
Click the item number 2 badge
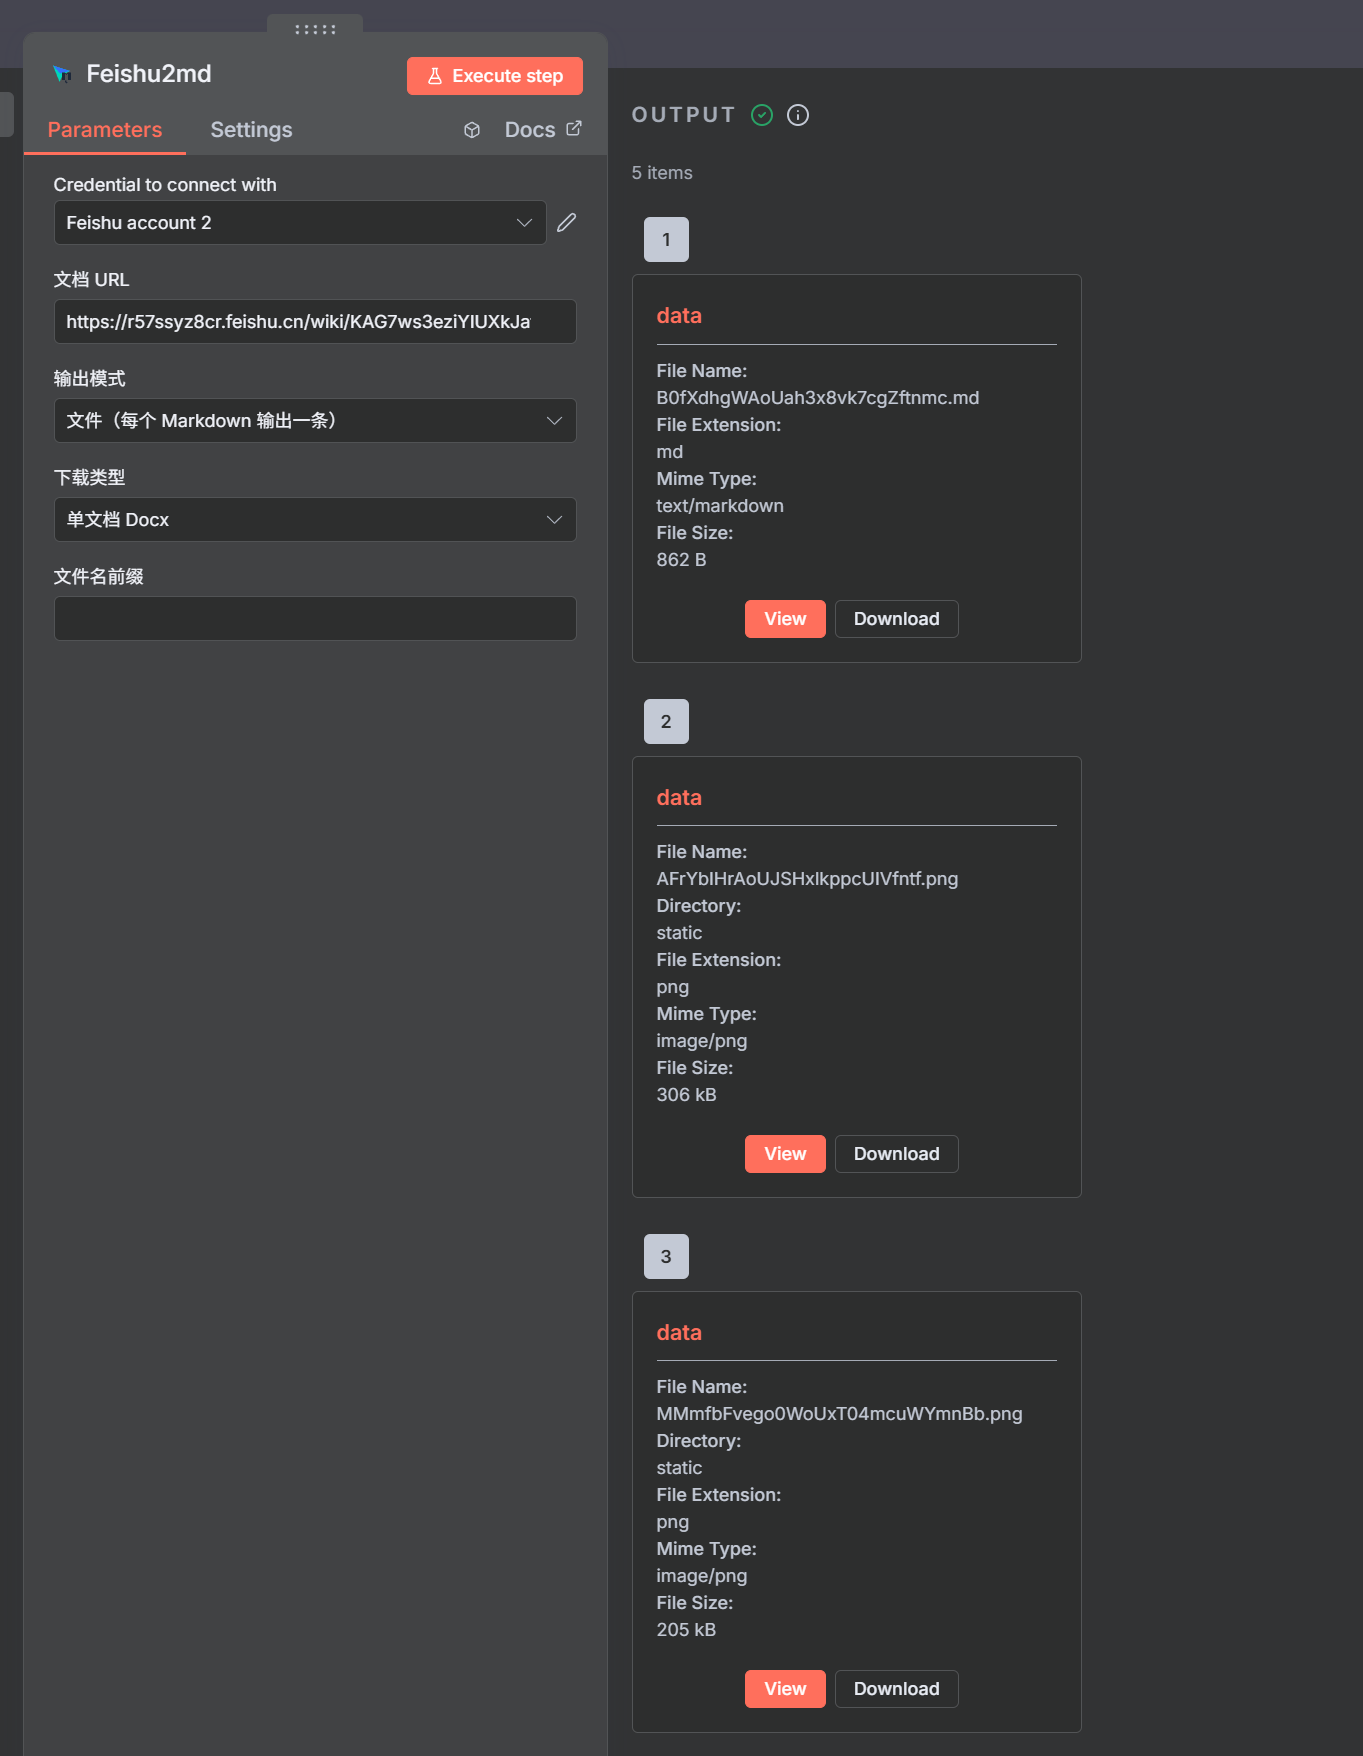pyautogui.click(x=666, y=722)
